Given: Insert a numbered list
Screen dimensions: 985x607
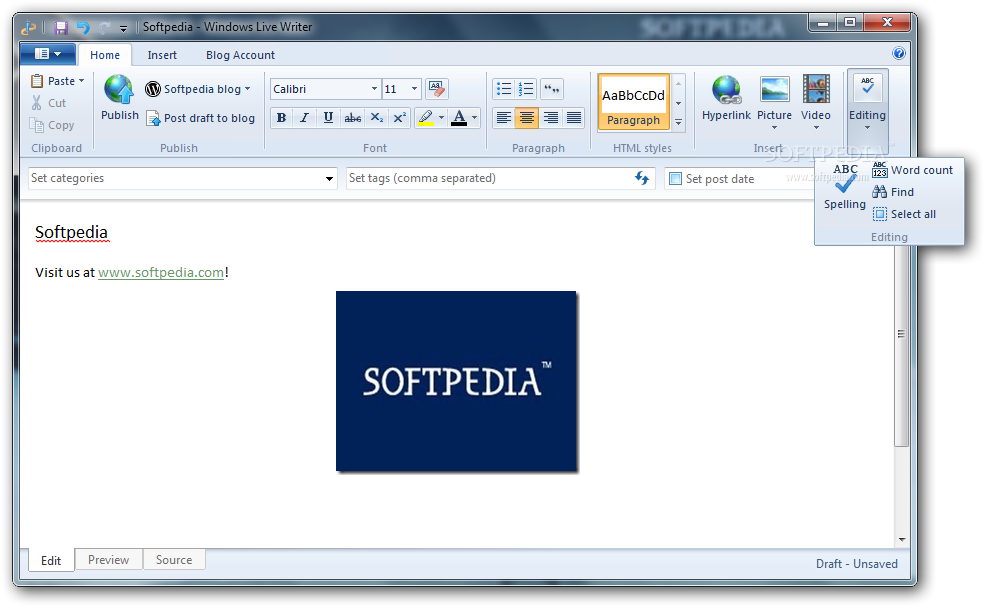Looking at the screenshot, I should click(x=526, y=89).
